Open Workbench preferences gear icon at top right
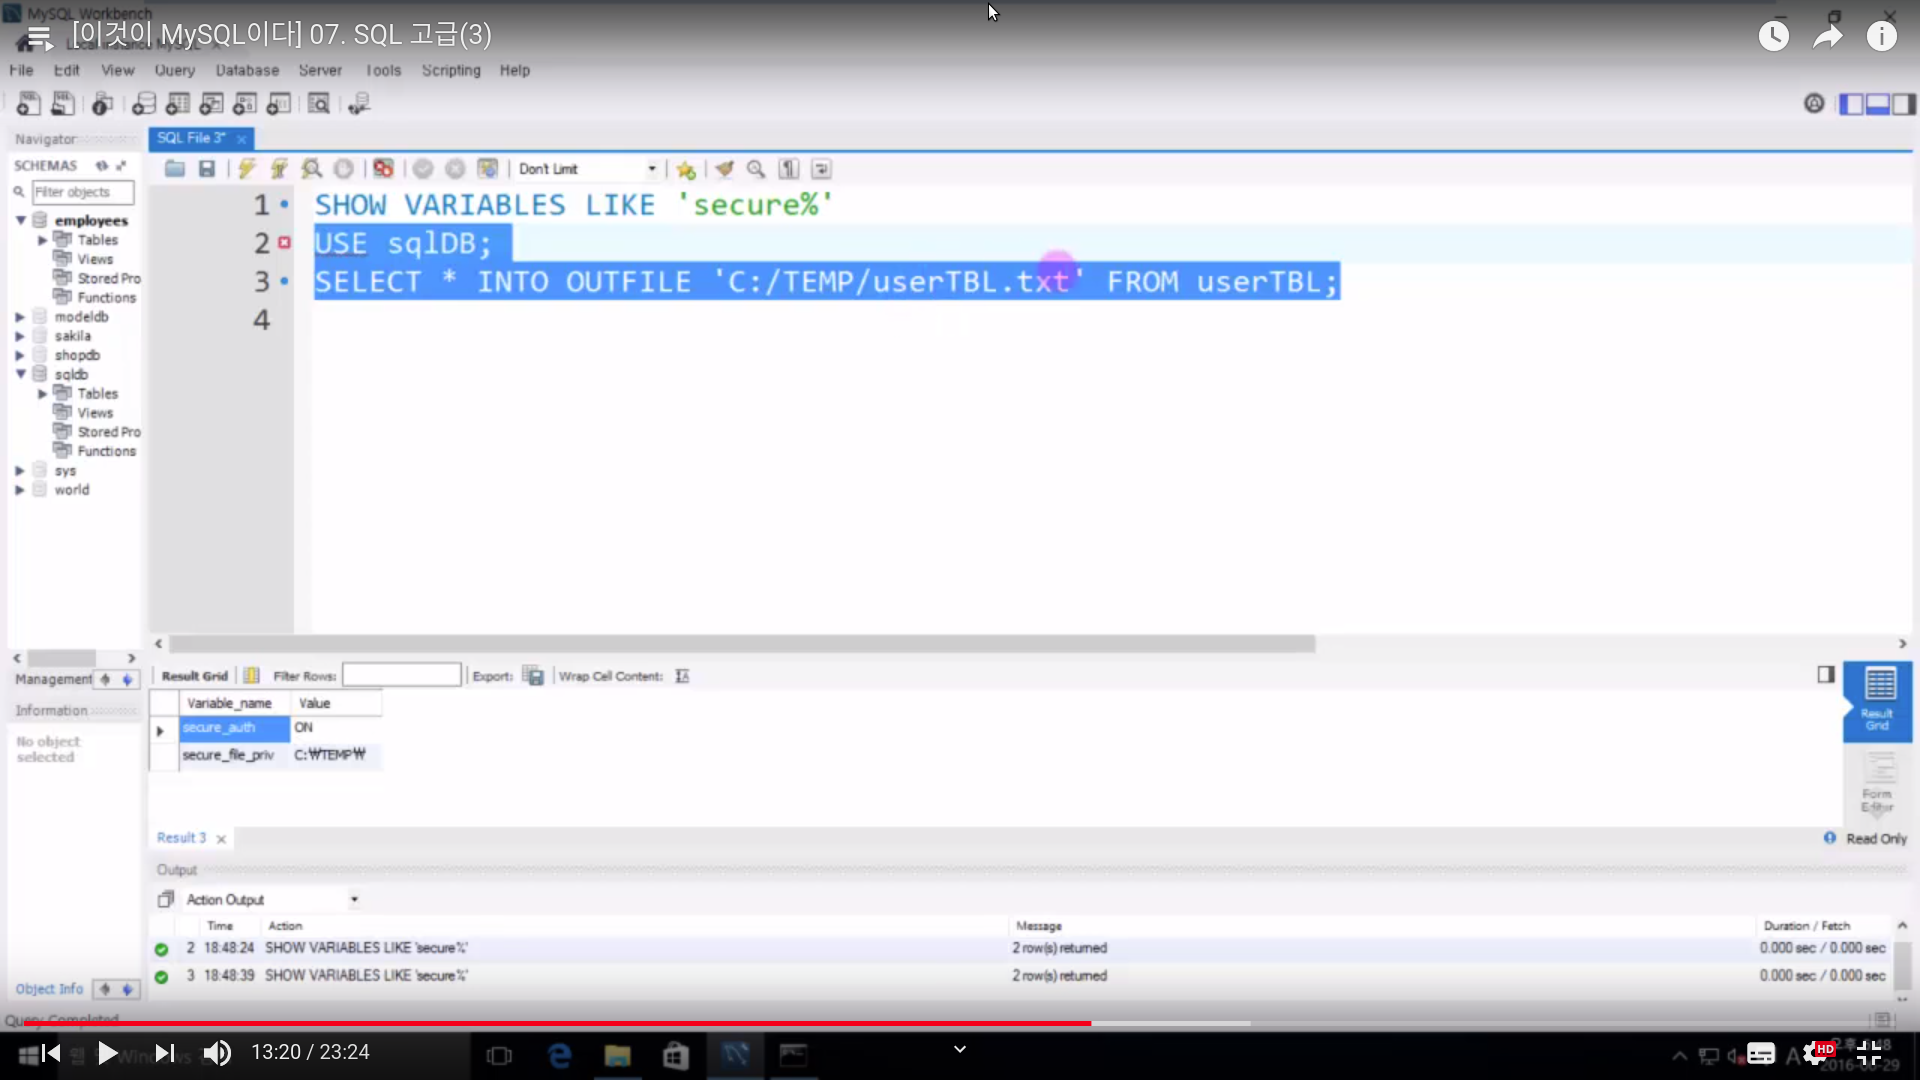Image resolution: width=1920 pixels, height=1080 pixels. click(x=1814, y=103)
